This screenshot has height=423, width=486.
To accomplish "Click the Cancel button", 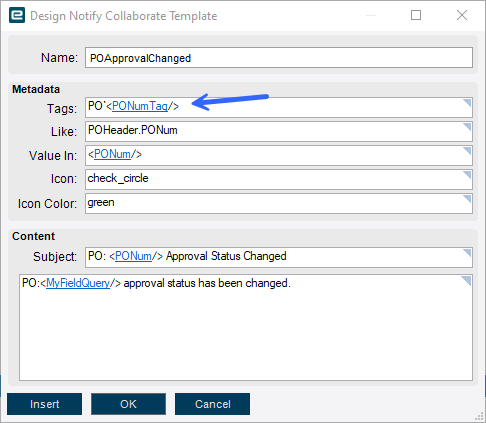I will click(212, 404).
